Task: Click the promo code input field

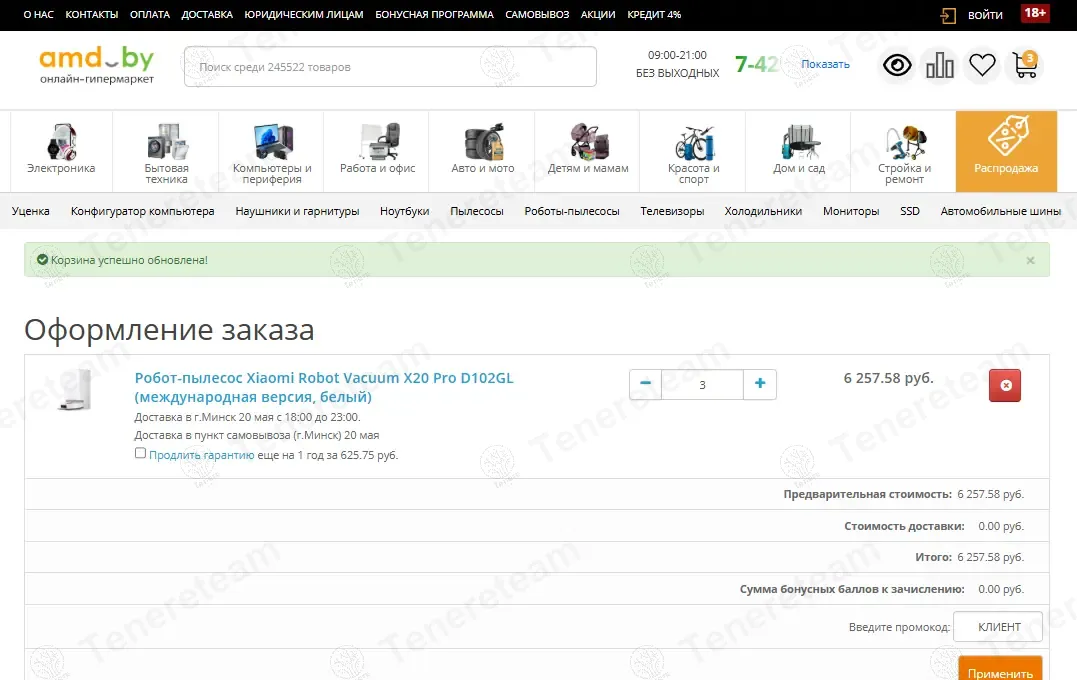Action: (997, 627)
